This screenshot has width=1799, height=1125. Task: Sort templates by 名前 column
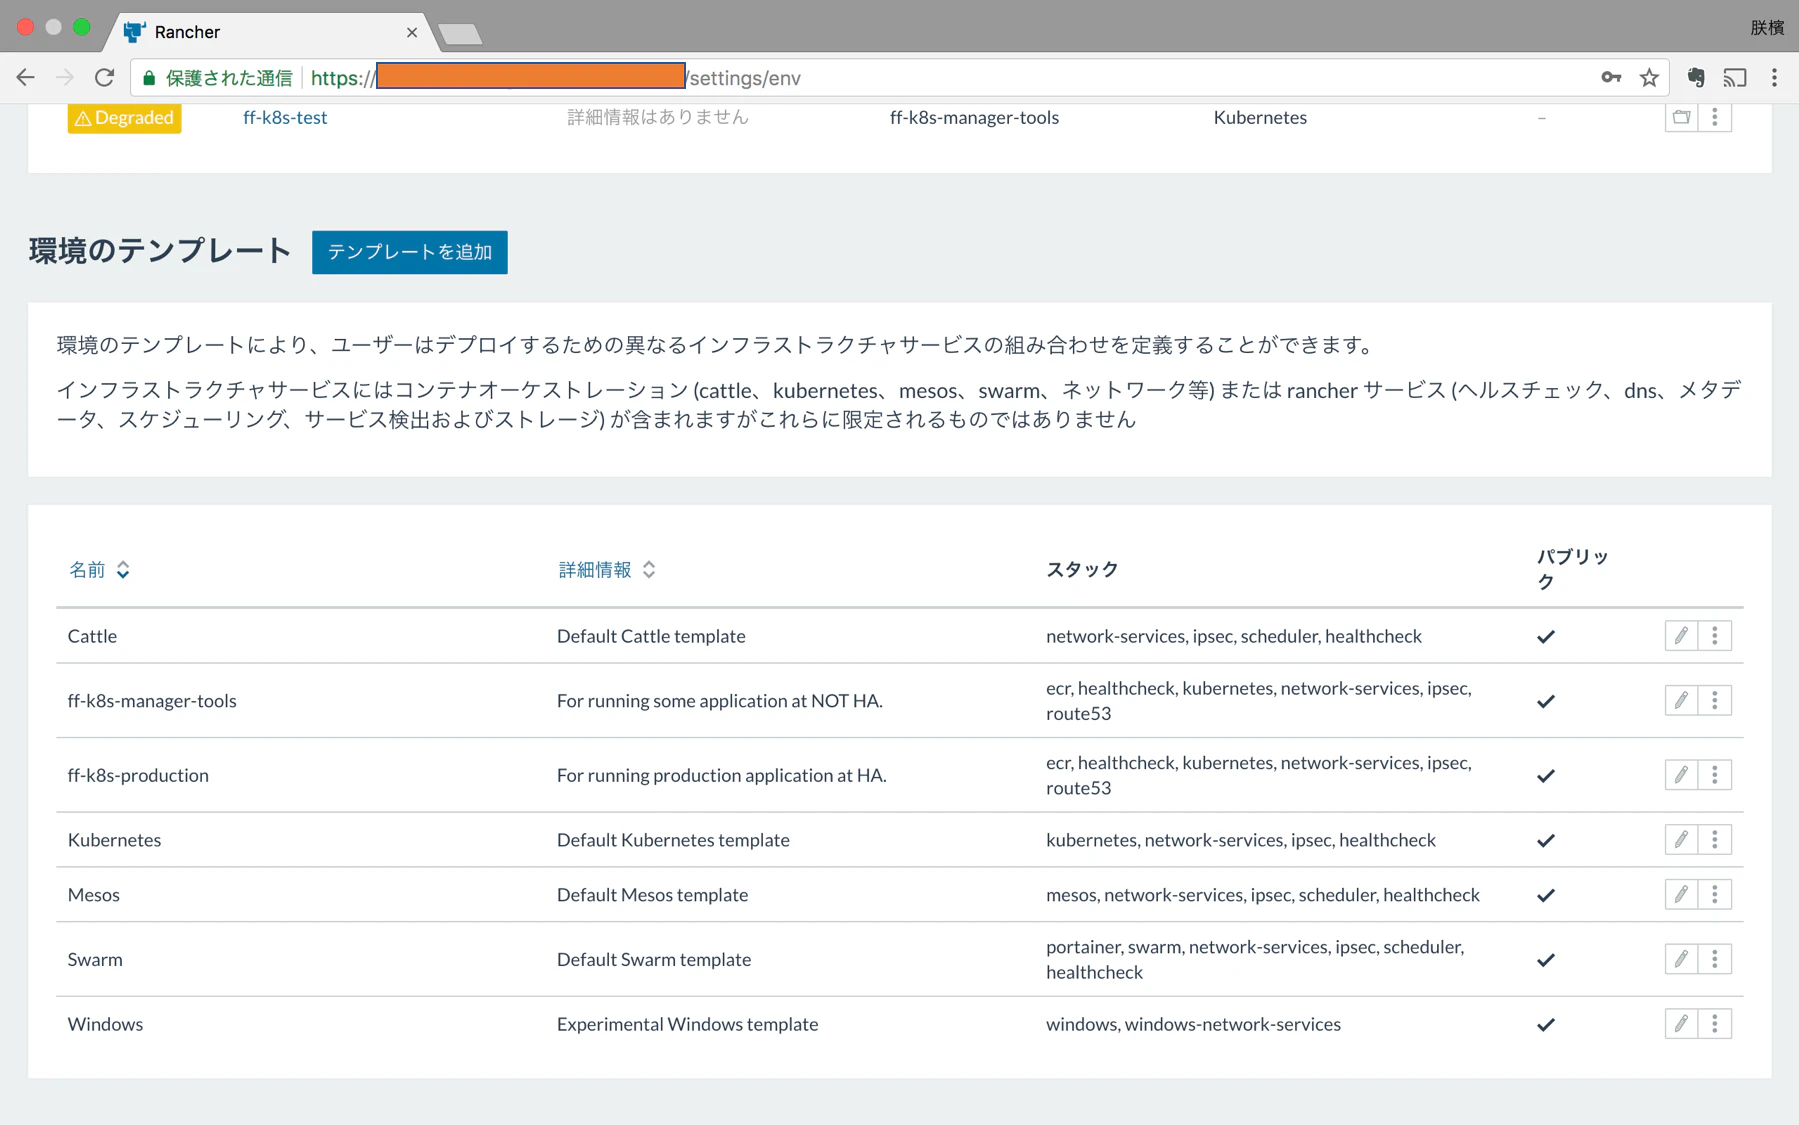click(x=99, y=570)
